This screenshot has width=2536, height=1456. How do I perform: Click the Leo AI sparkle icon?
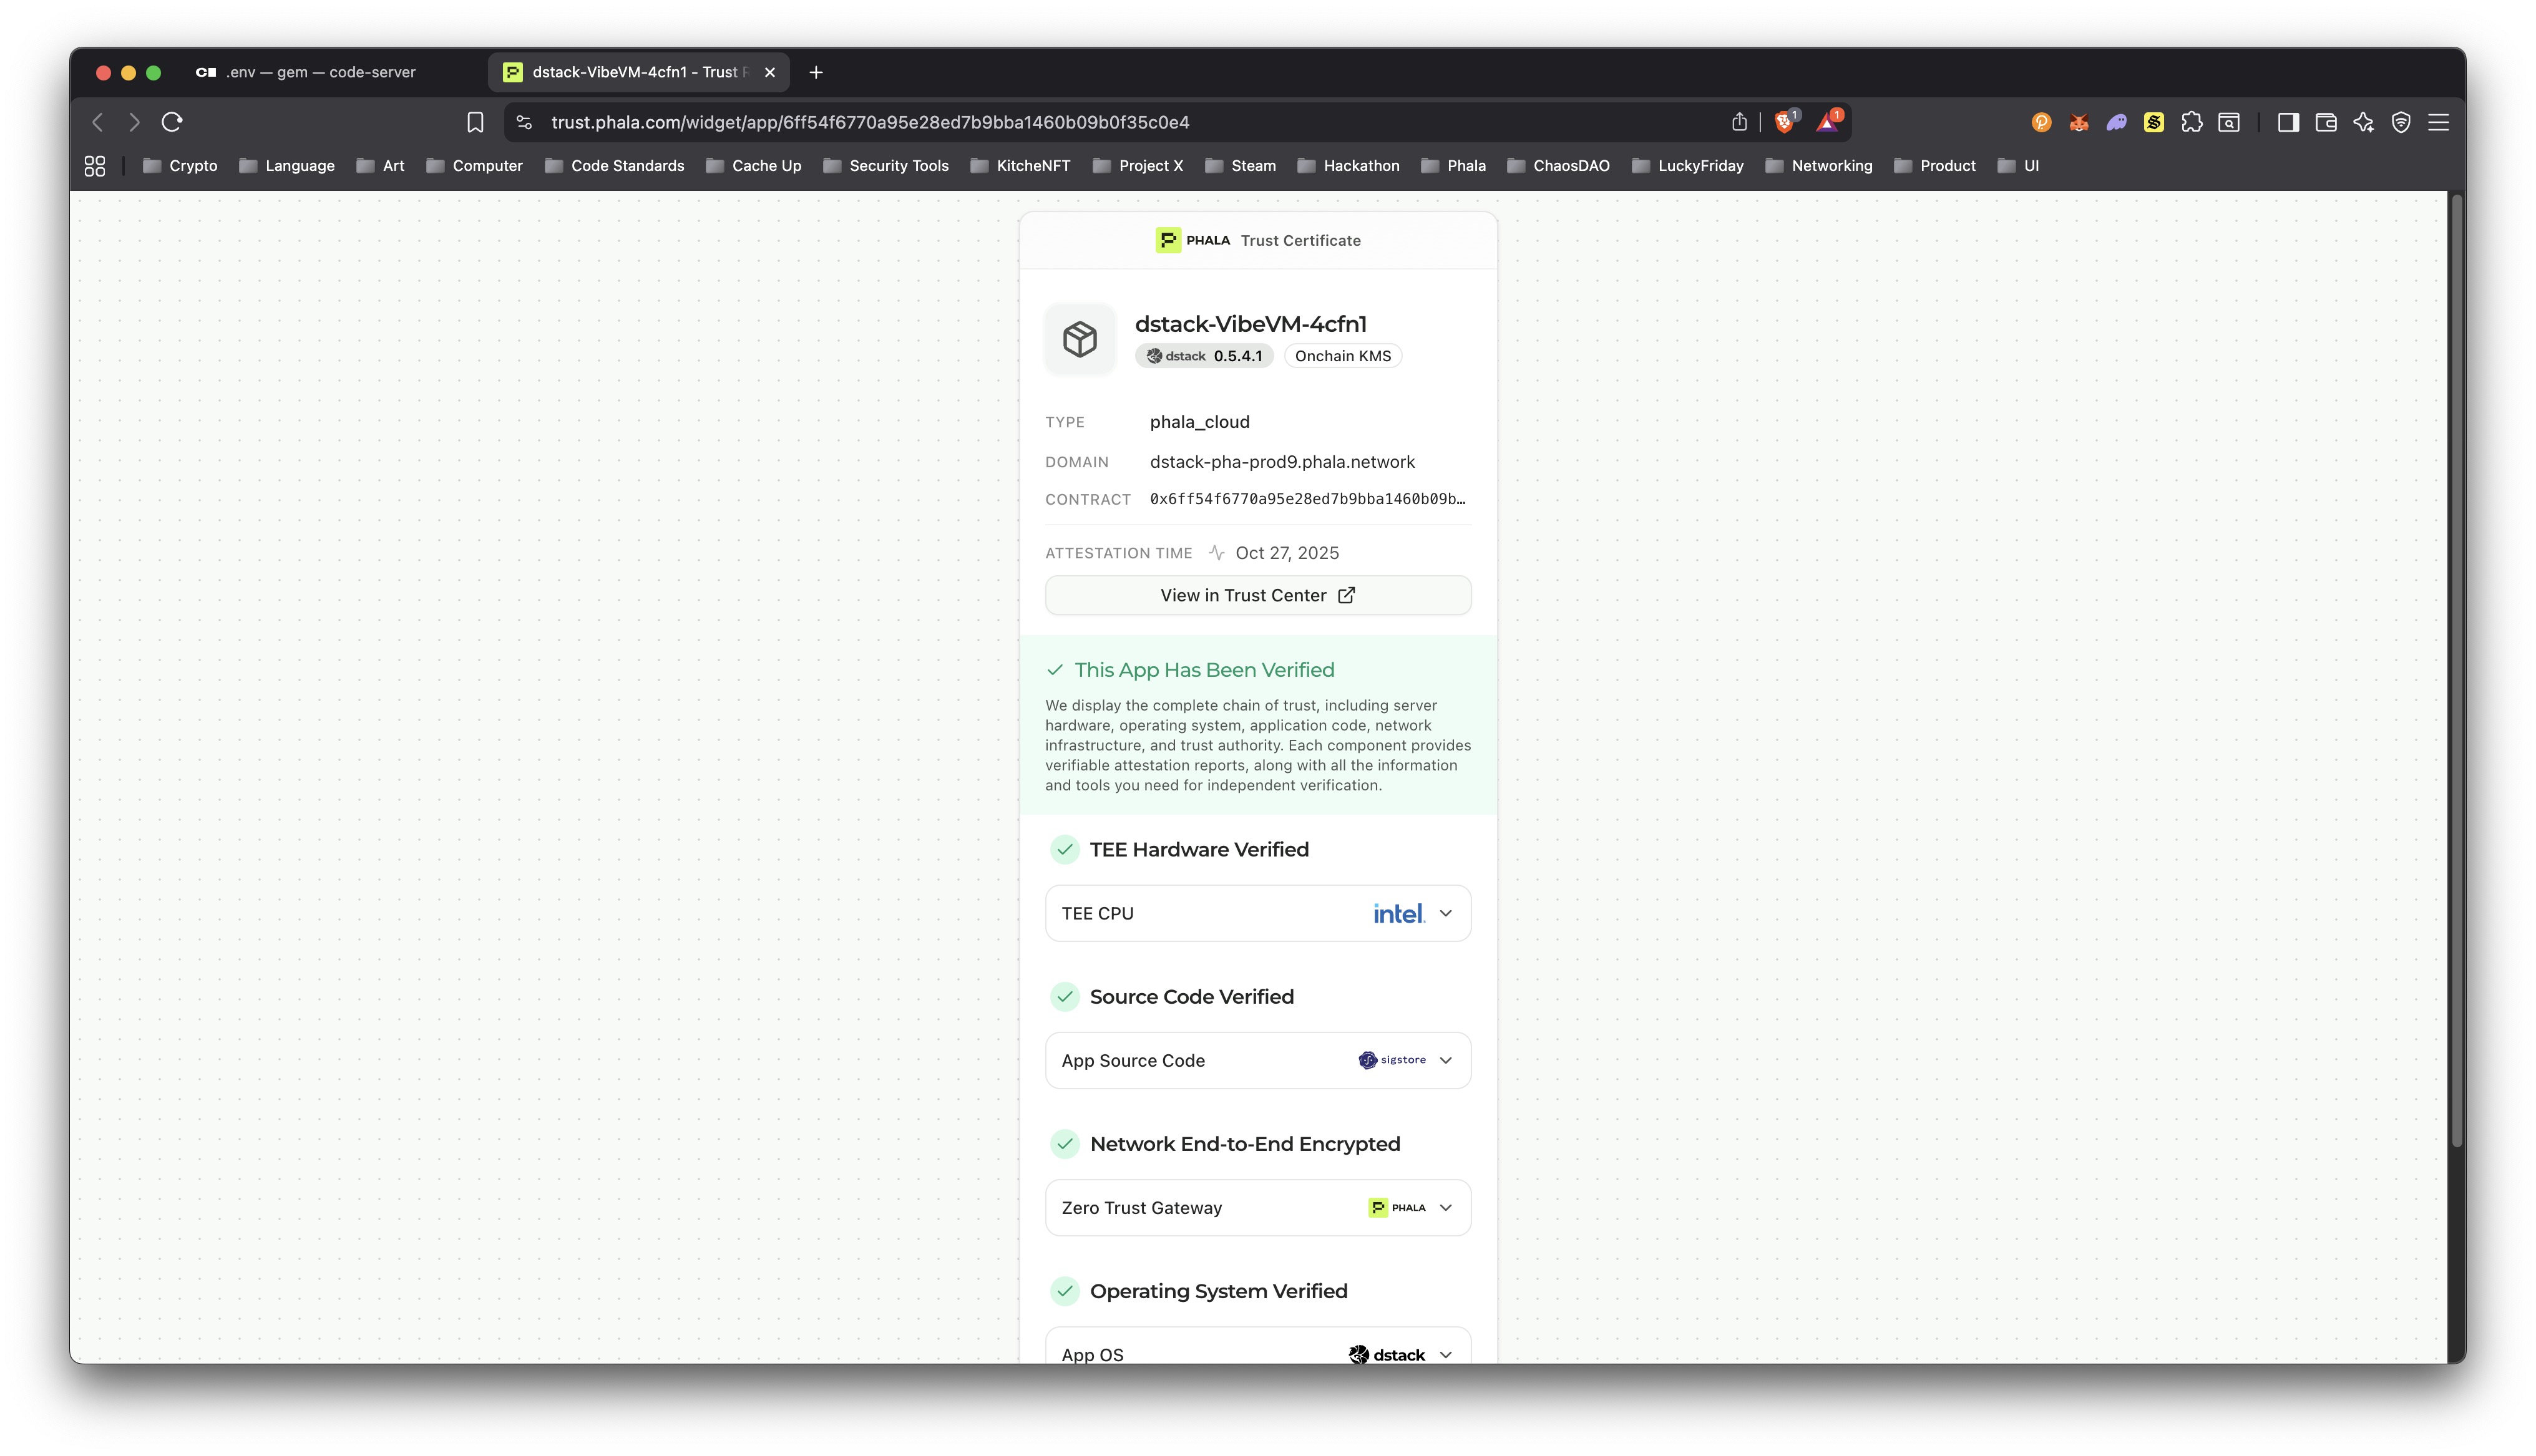click(x=2363, y=122)
